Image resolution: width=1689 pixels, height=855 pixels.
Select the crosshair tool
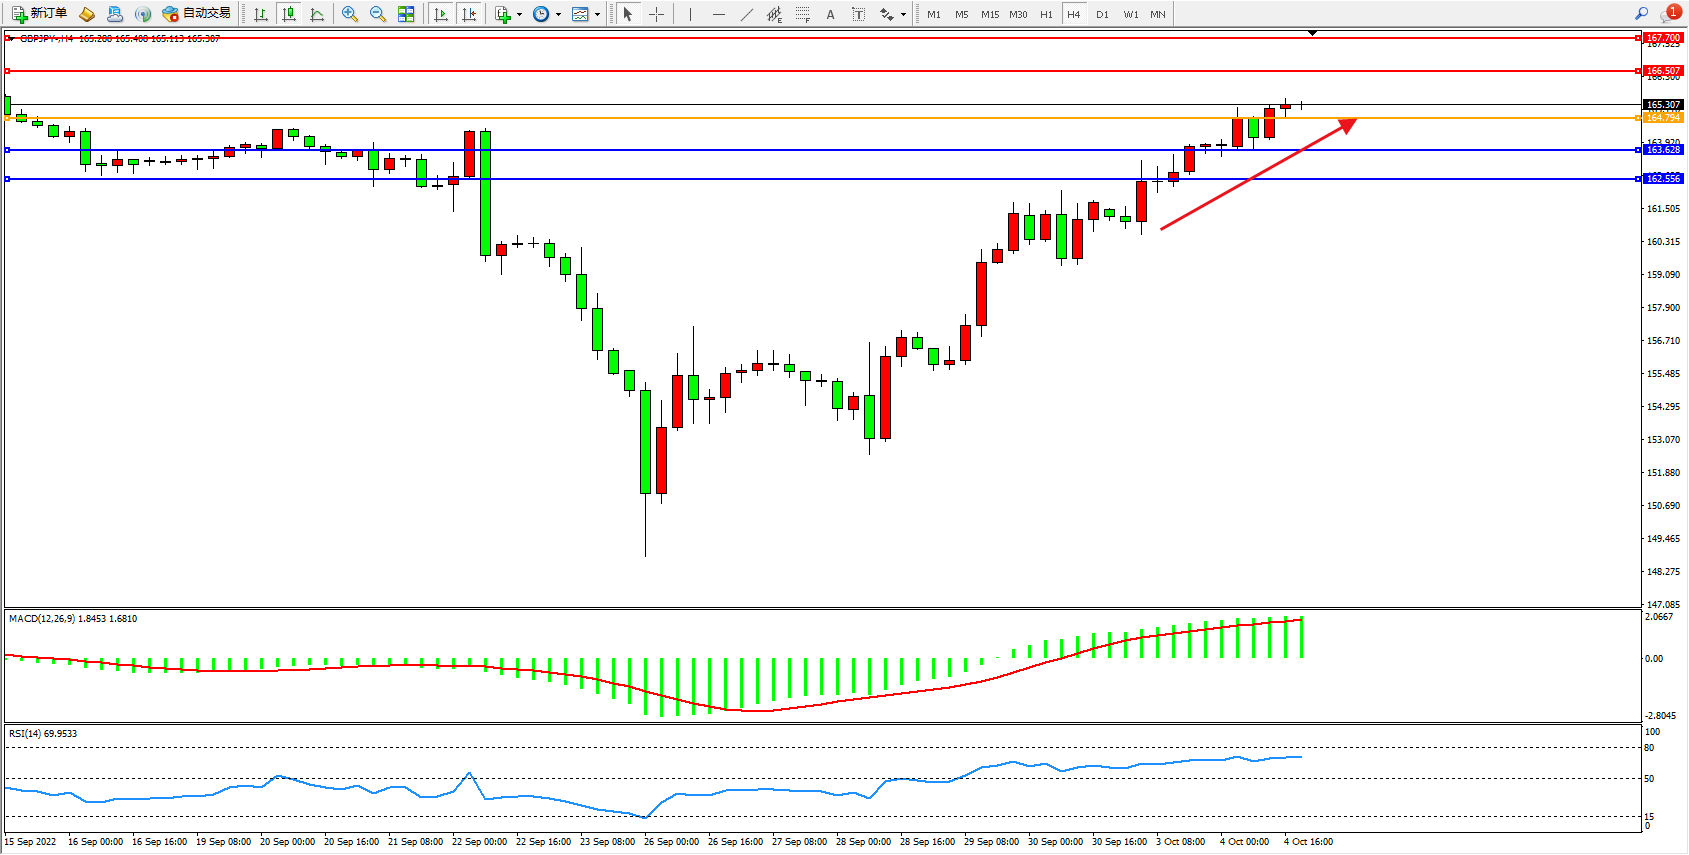point(656,14)
